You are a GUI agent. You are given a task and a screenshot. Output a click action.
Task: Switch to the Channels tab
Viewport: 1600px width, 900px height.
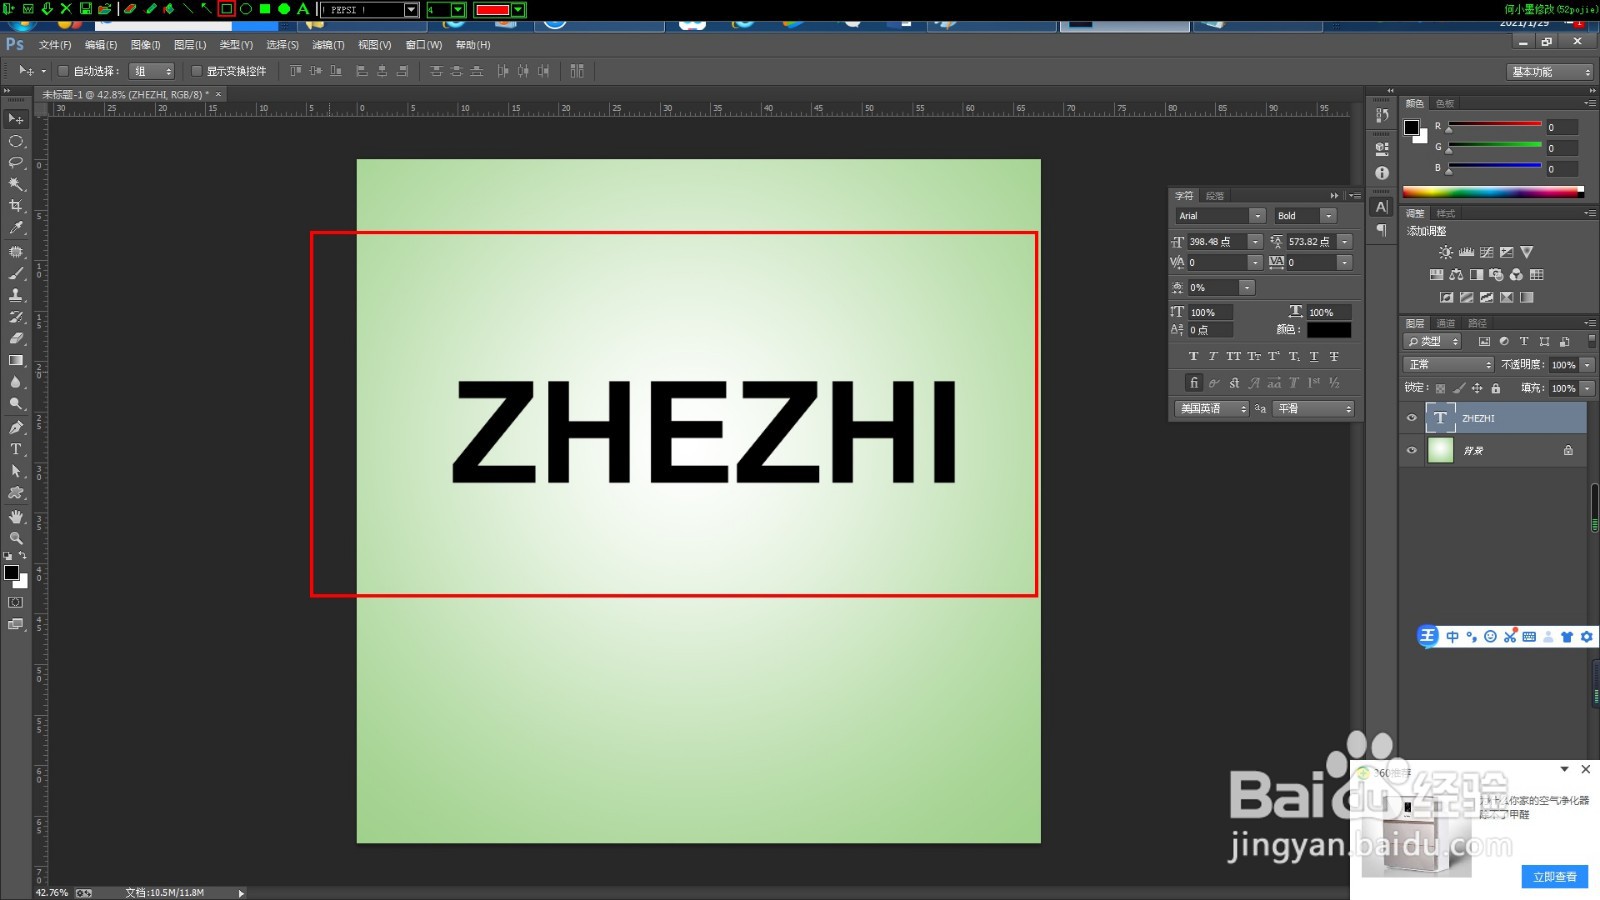(1446, 323)
